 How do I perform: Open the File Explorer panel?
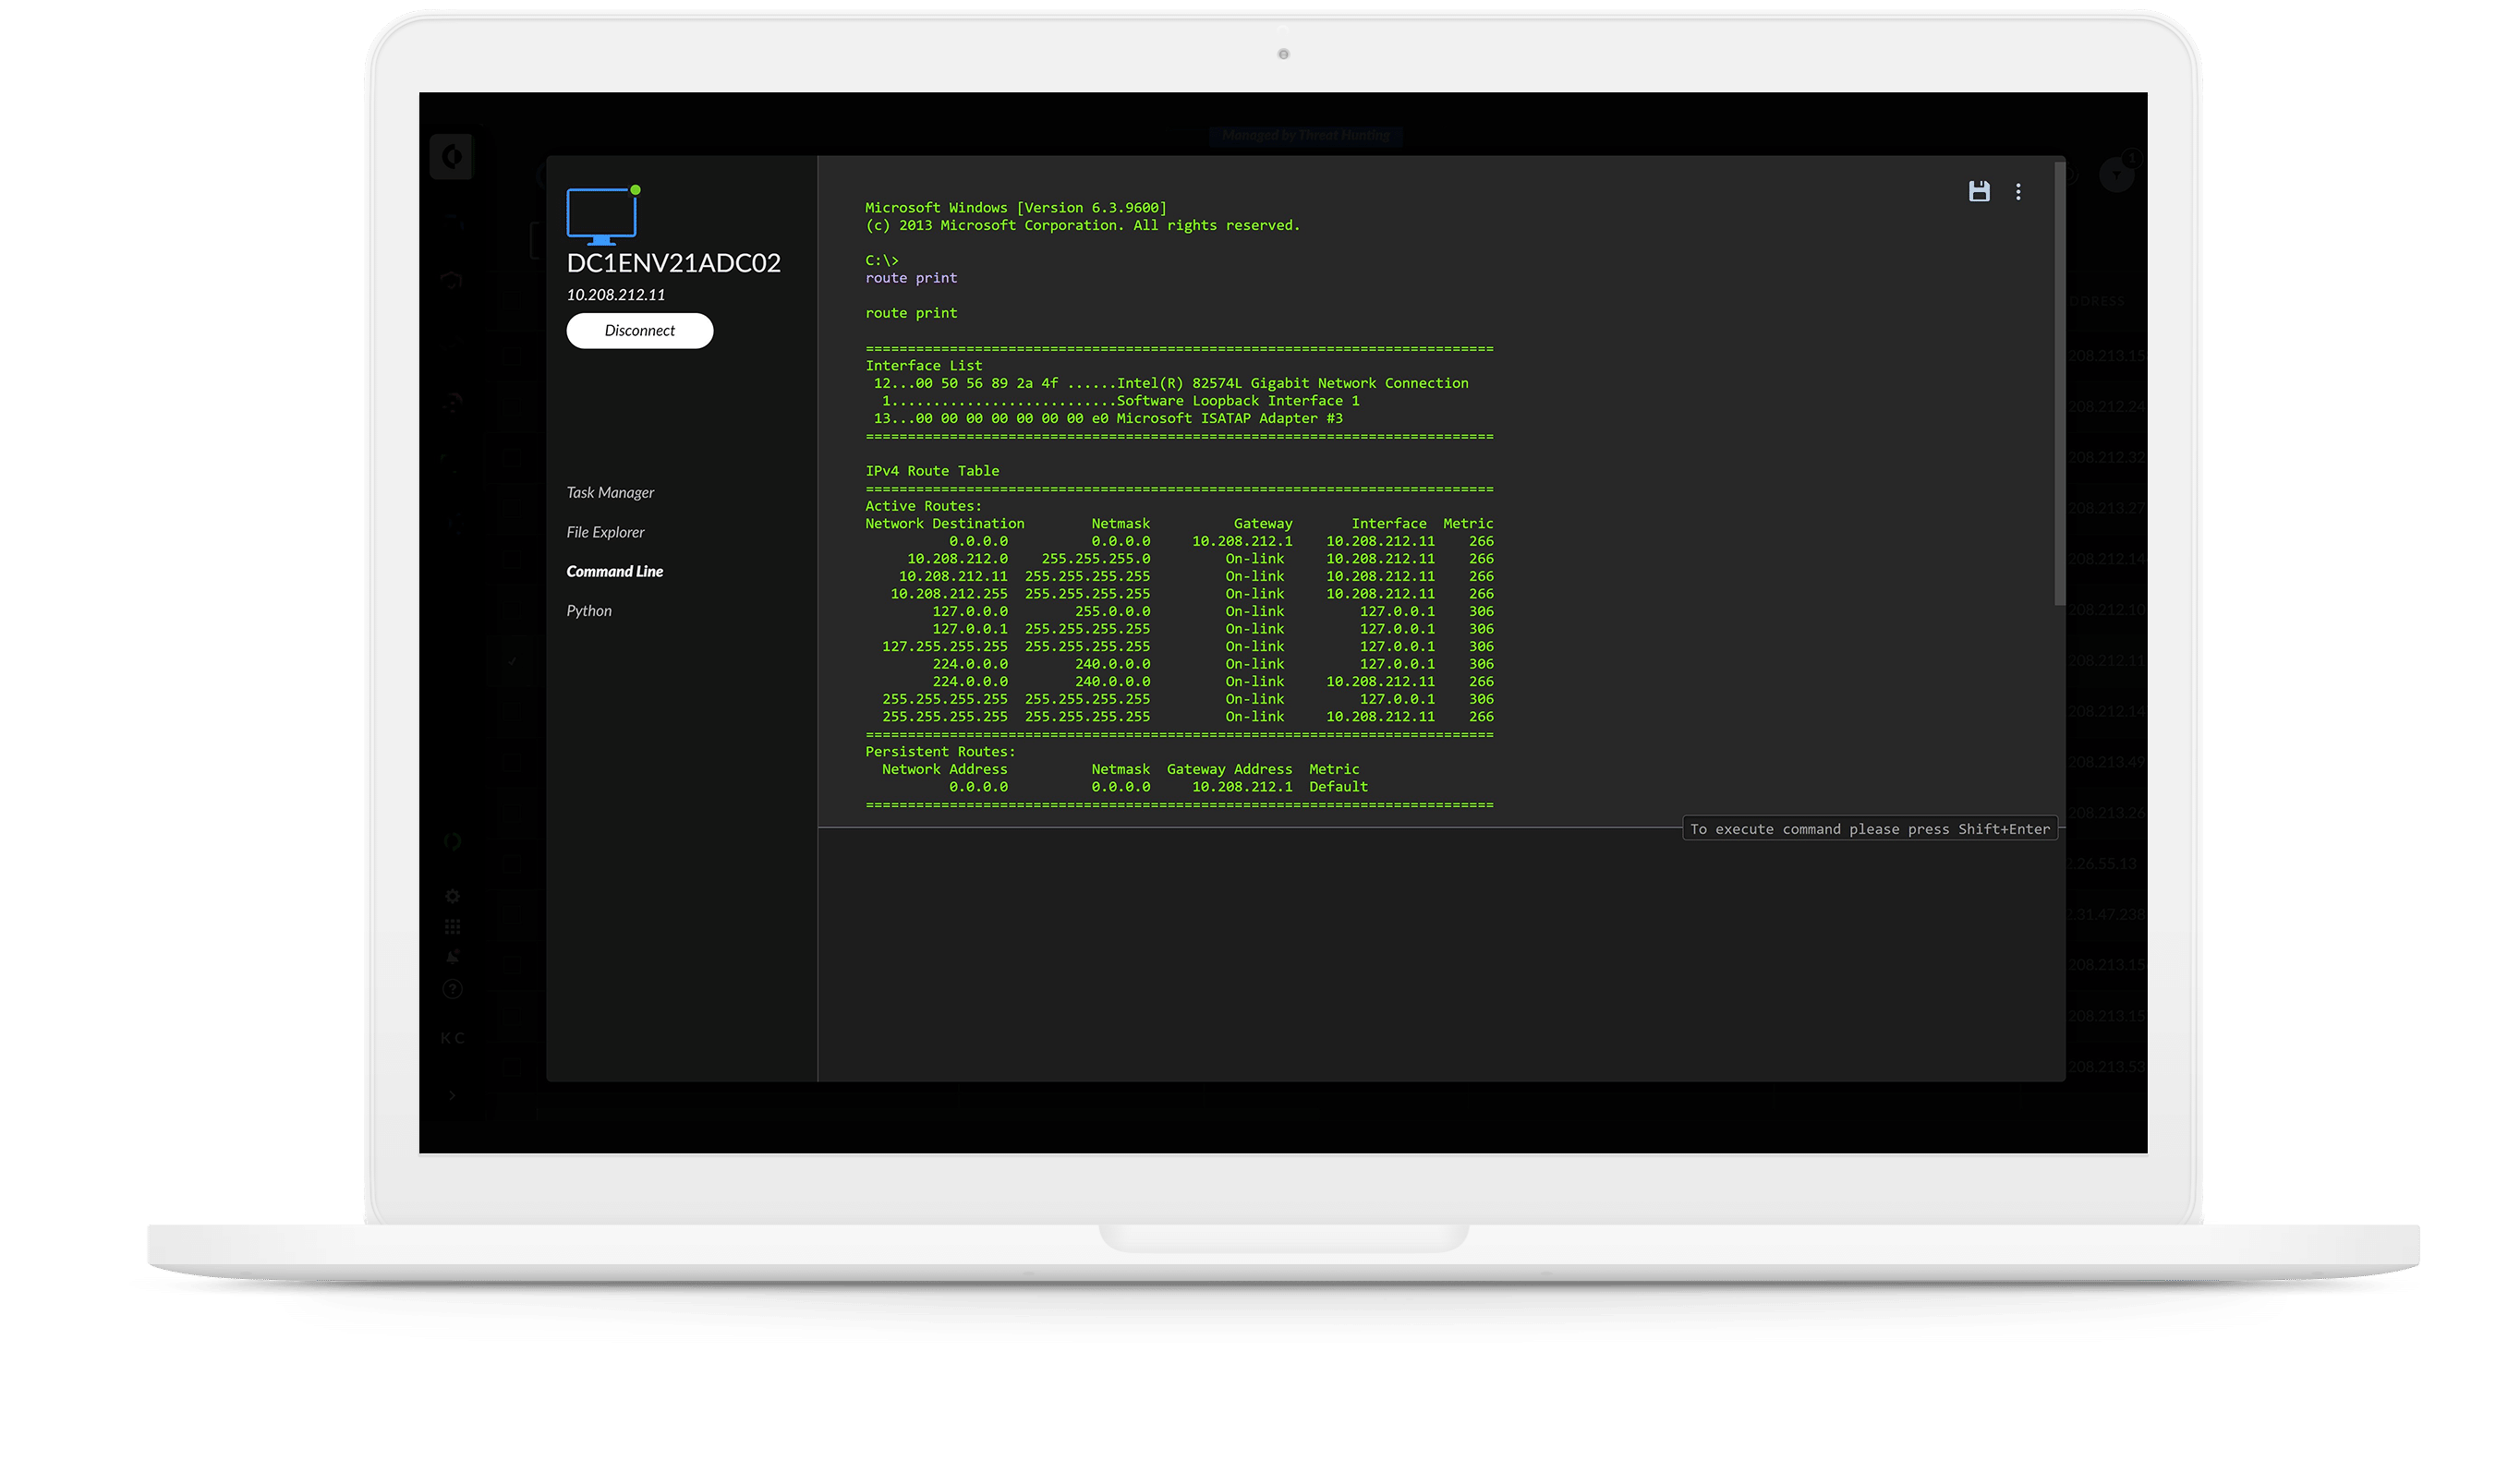pos(605,531)
